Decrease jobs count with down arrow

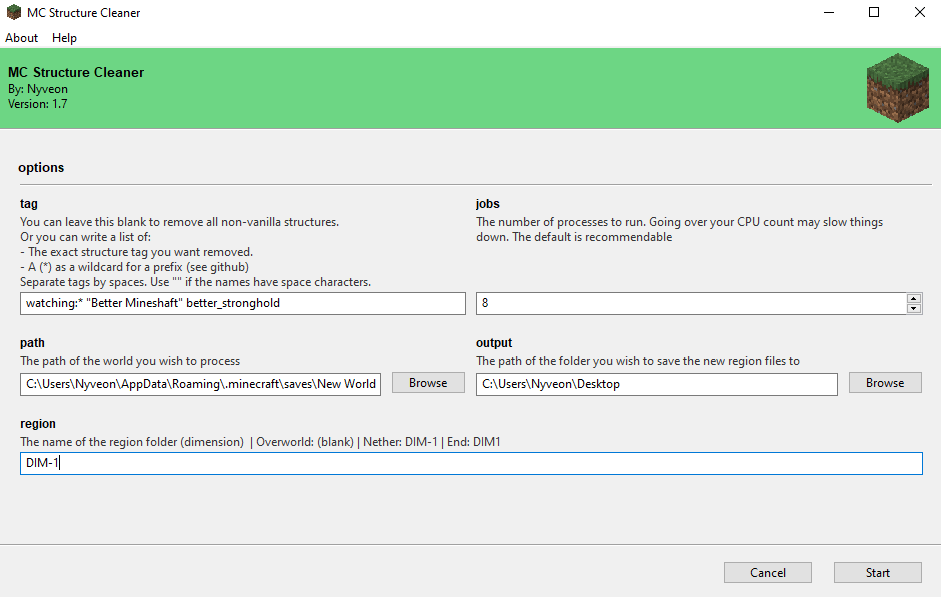[x=914, y=308]
